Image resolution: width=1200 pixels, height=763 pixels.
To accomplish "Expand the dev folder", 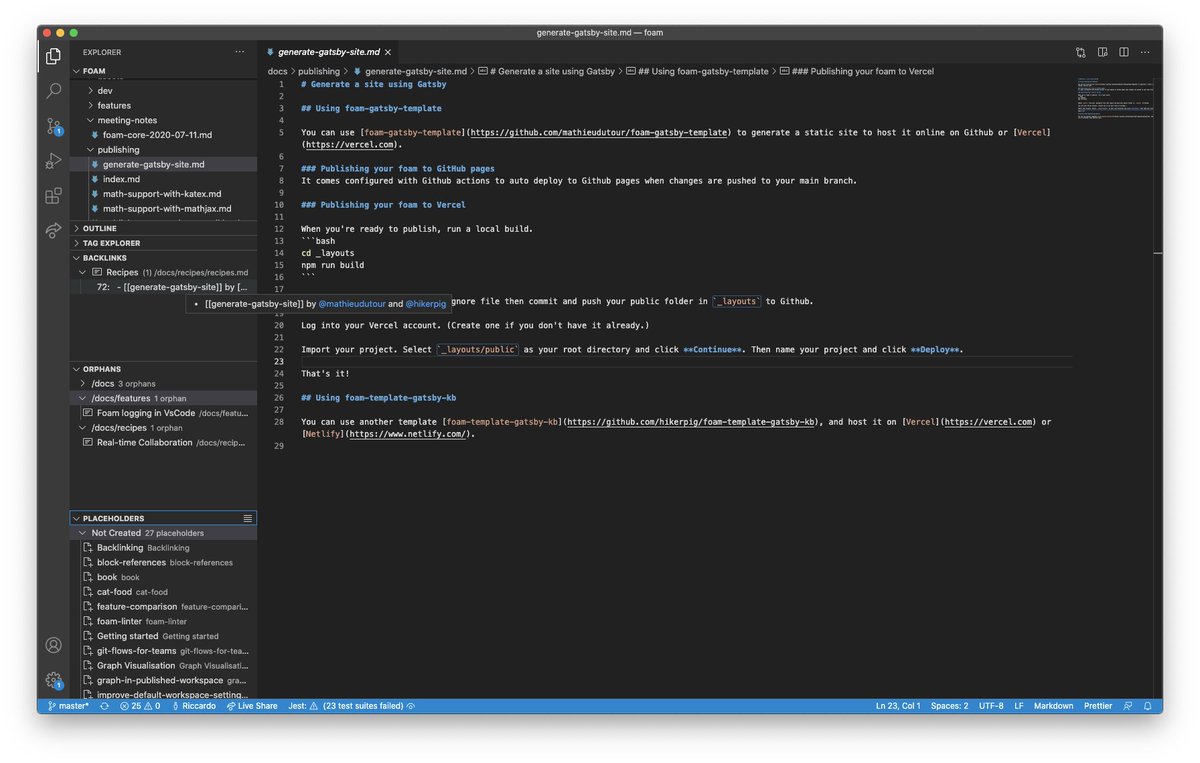I will tap(163, 91).
